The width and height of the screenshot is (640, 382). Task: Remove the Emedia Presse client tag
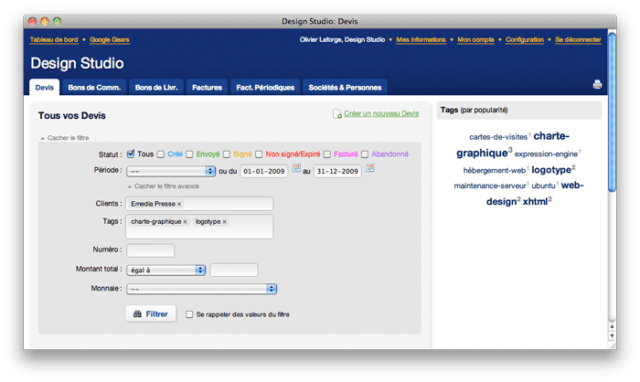pyautogui.click(x=179, y=204)
